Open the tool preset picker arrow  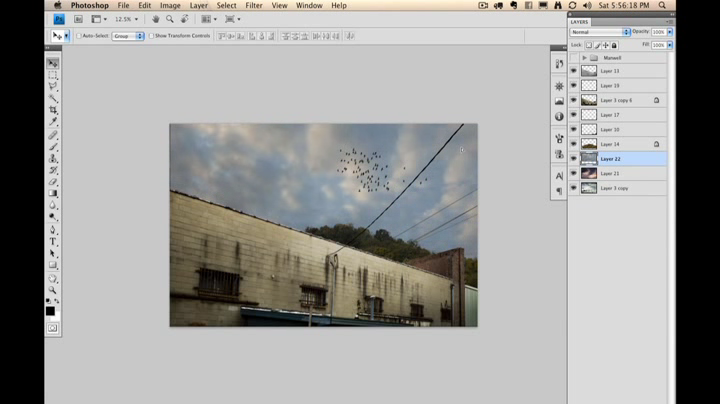click(x=67, y=36)
